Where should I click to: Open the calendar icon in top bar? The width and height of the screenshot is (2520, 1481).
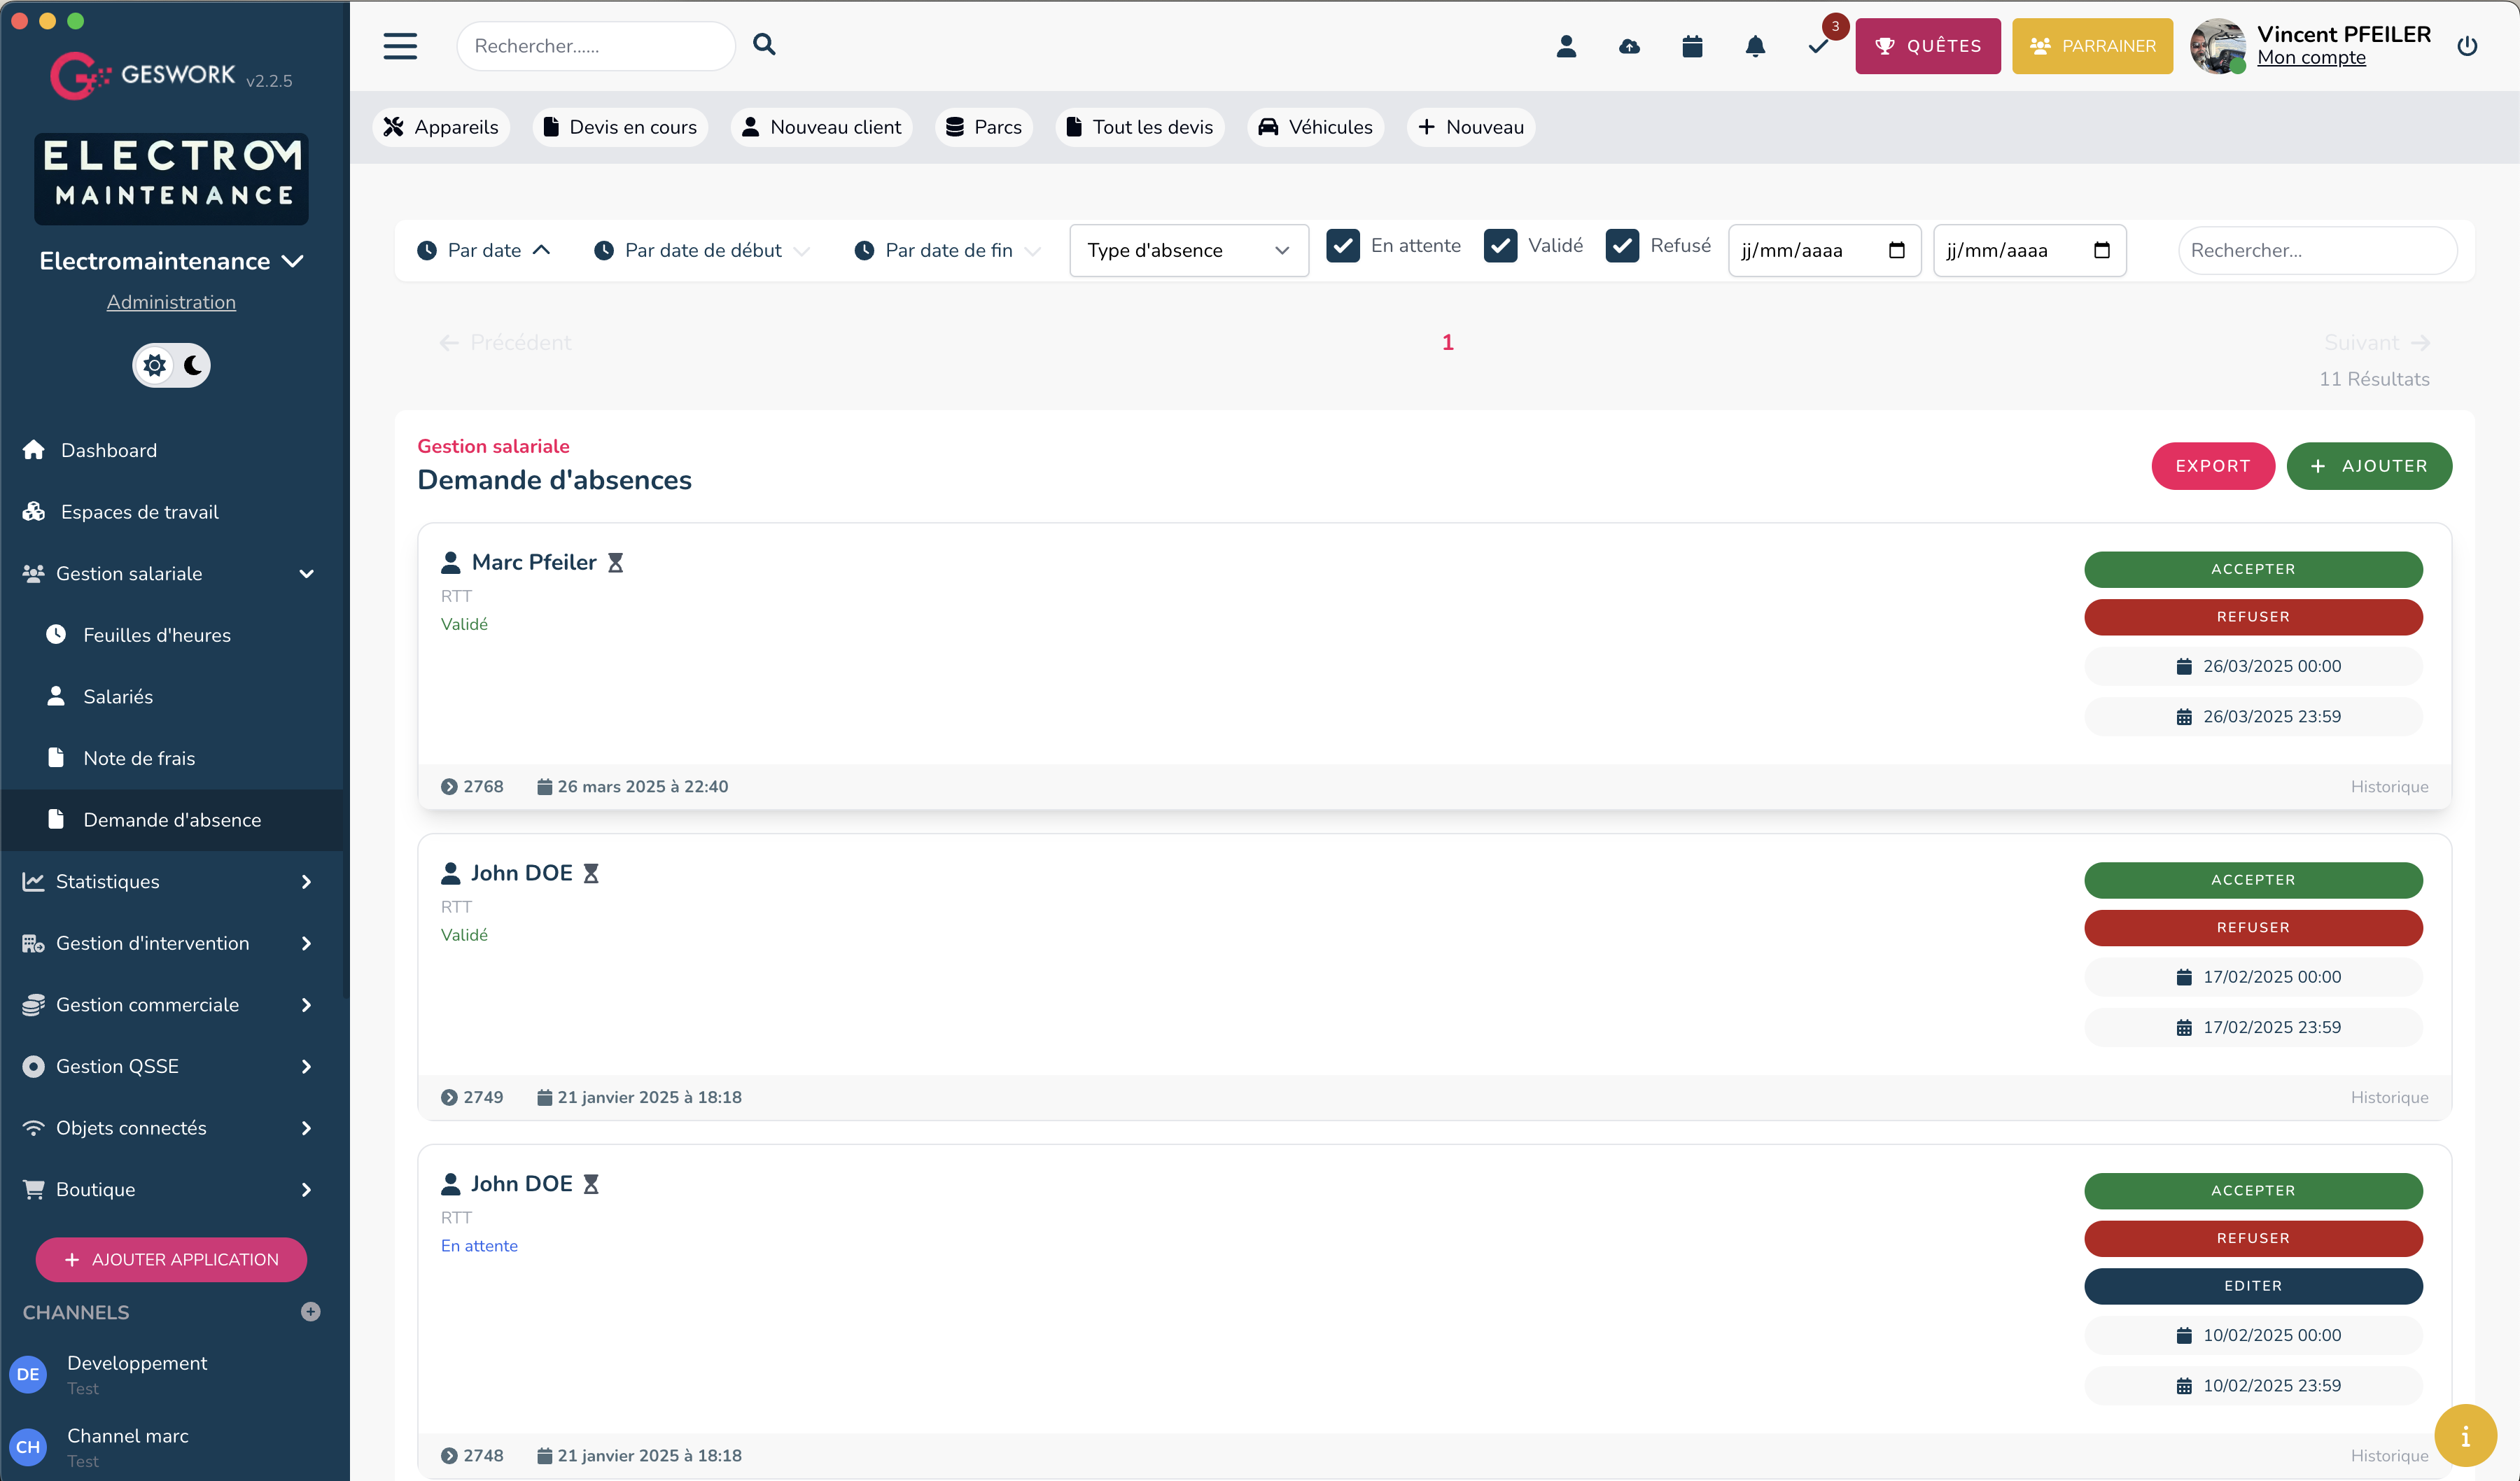[x=1692, y=46]
